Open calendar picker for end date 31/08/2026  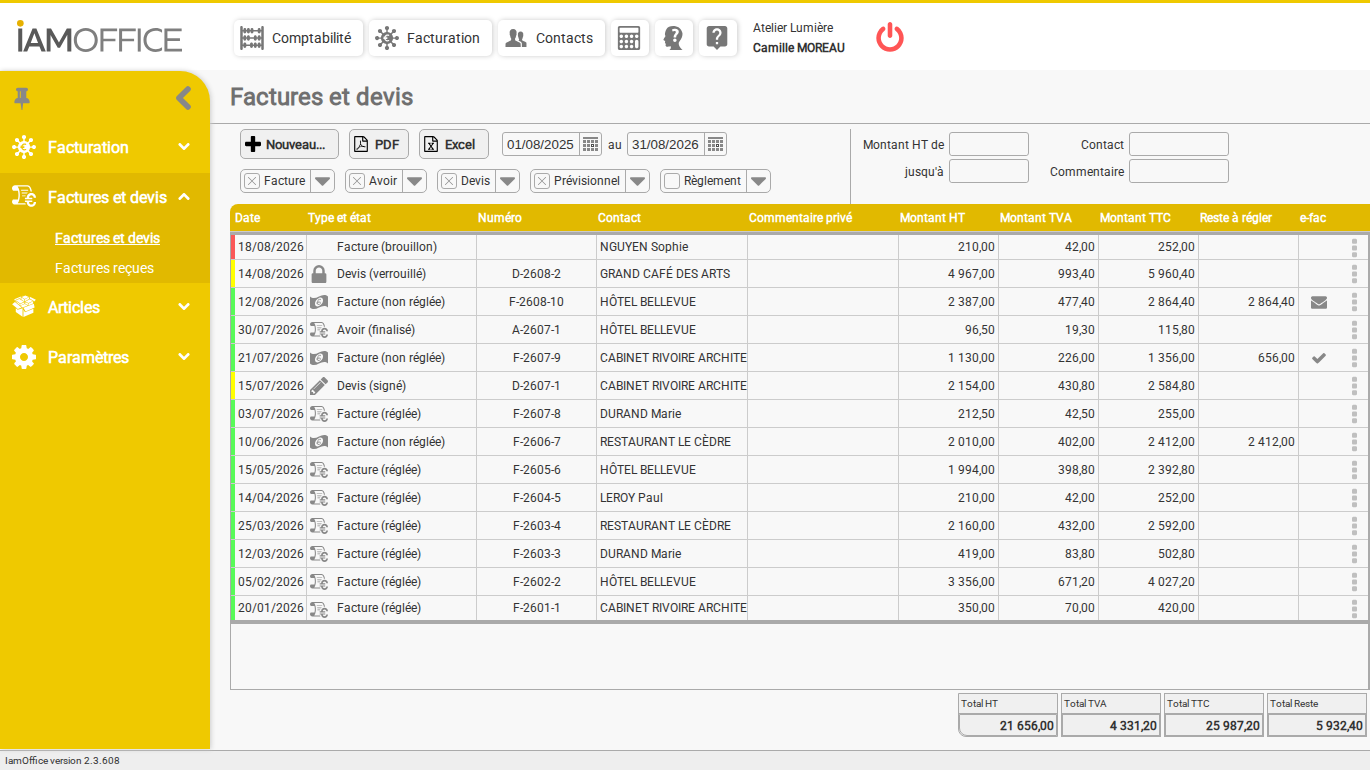(x=715, y=144)
